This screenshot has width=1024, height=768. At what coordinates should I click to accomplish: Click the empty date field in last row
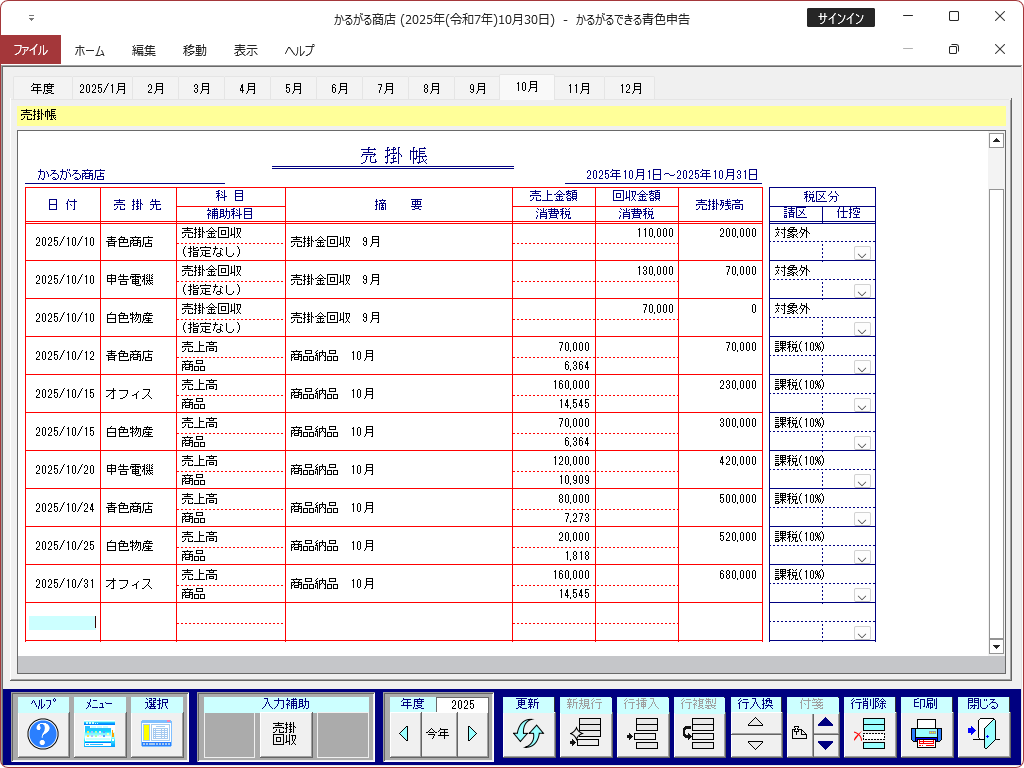62,622
